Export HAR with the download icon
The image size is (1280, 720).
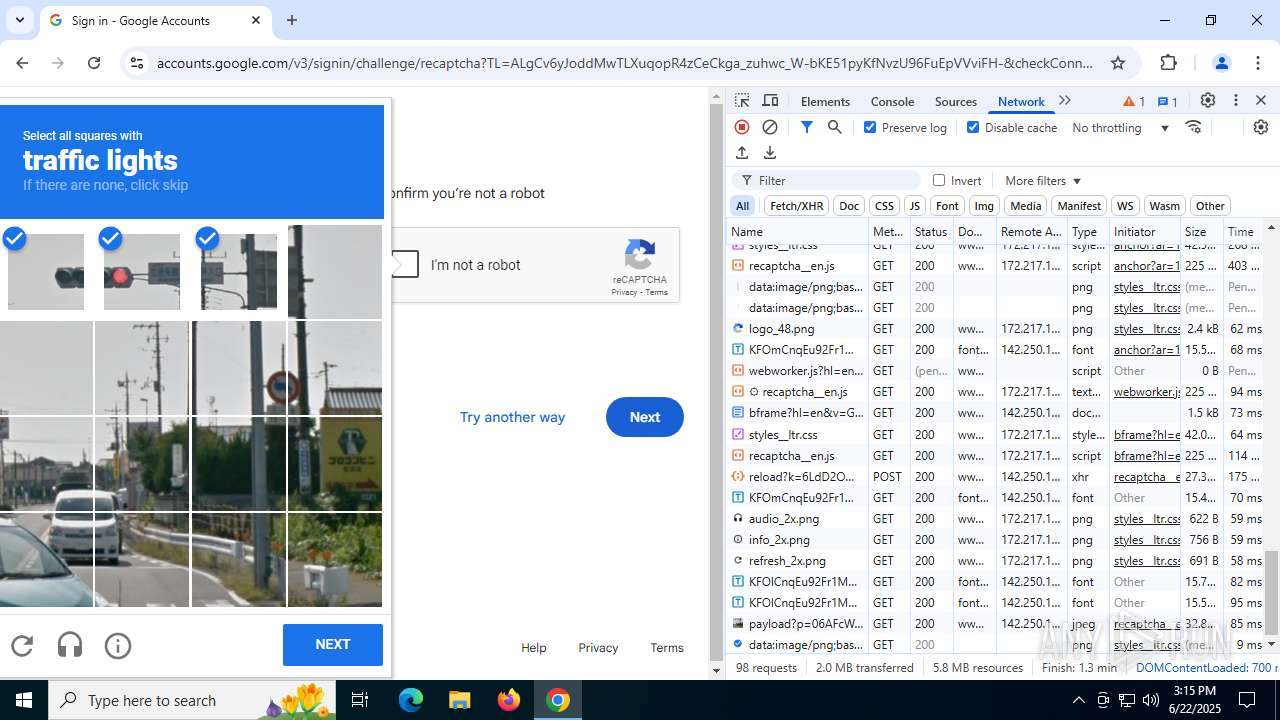pyautogui.click(x=770, y=153)
